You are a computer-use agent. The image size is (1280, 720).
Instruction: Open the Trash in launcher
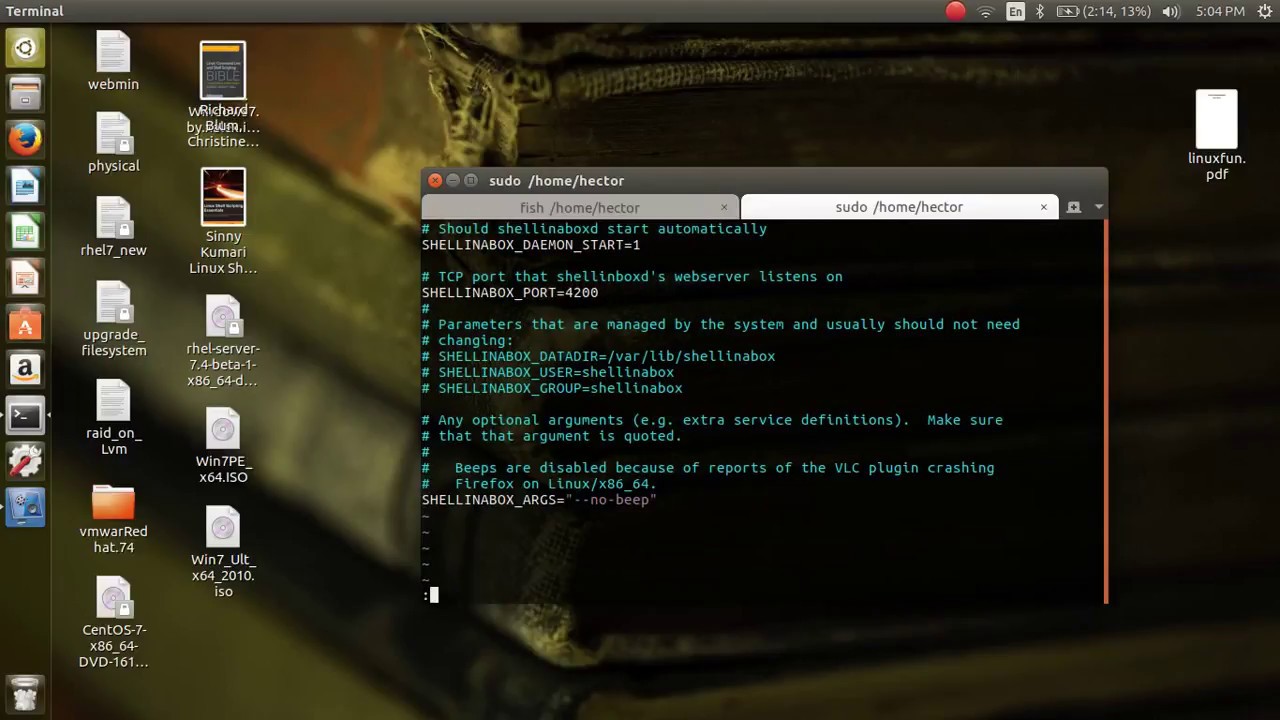[x=25, y=693]
